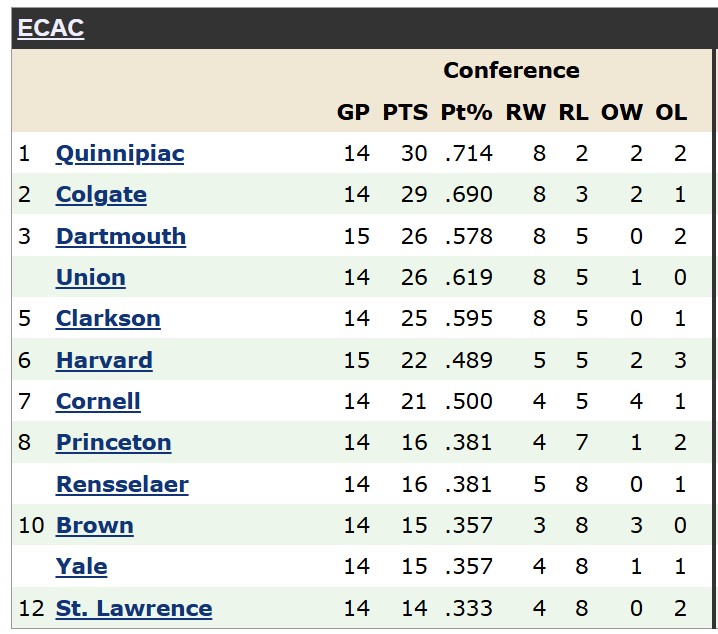Click the Rensselaer team link

point(122,484)
